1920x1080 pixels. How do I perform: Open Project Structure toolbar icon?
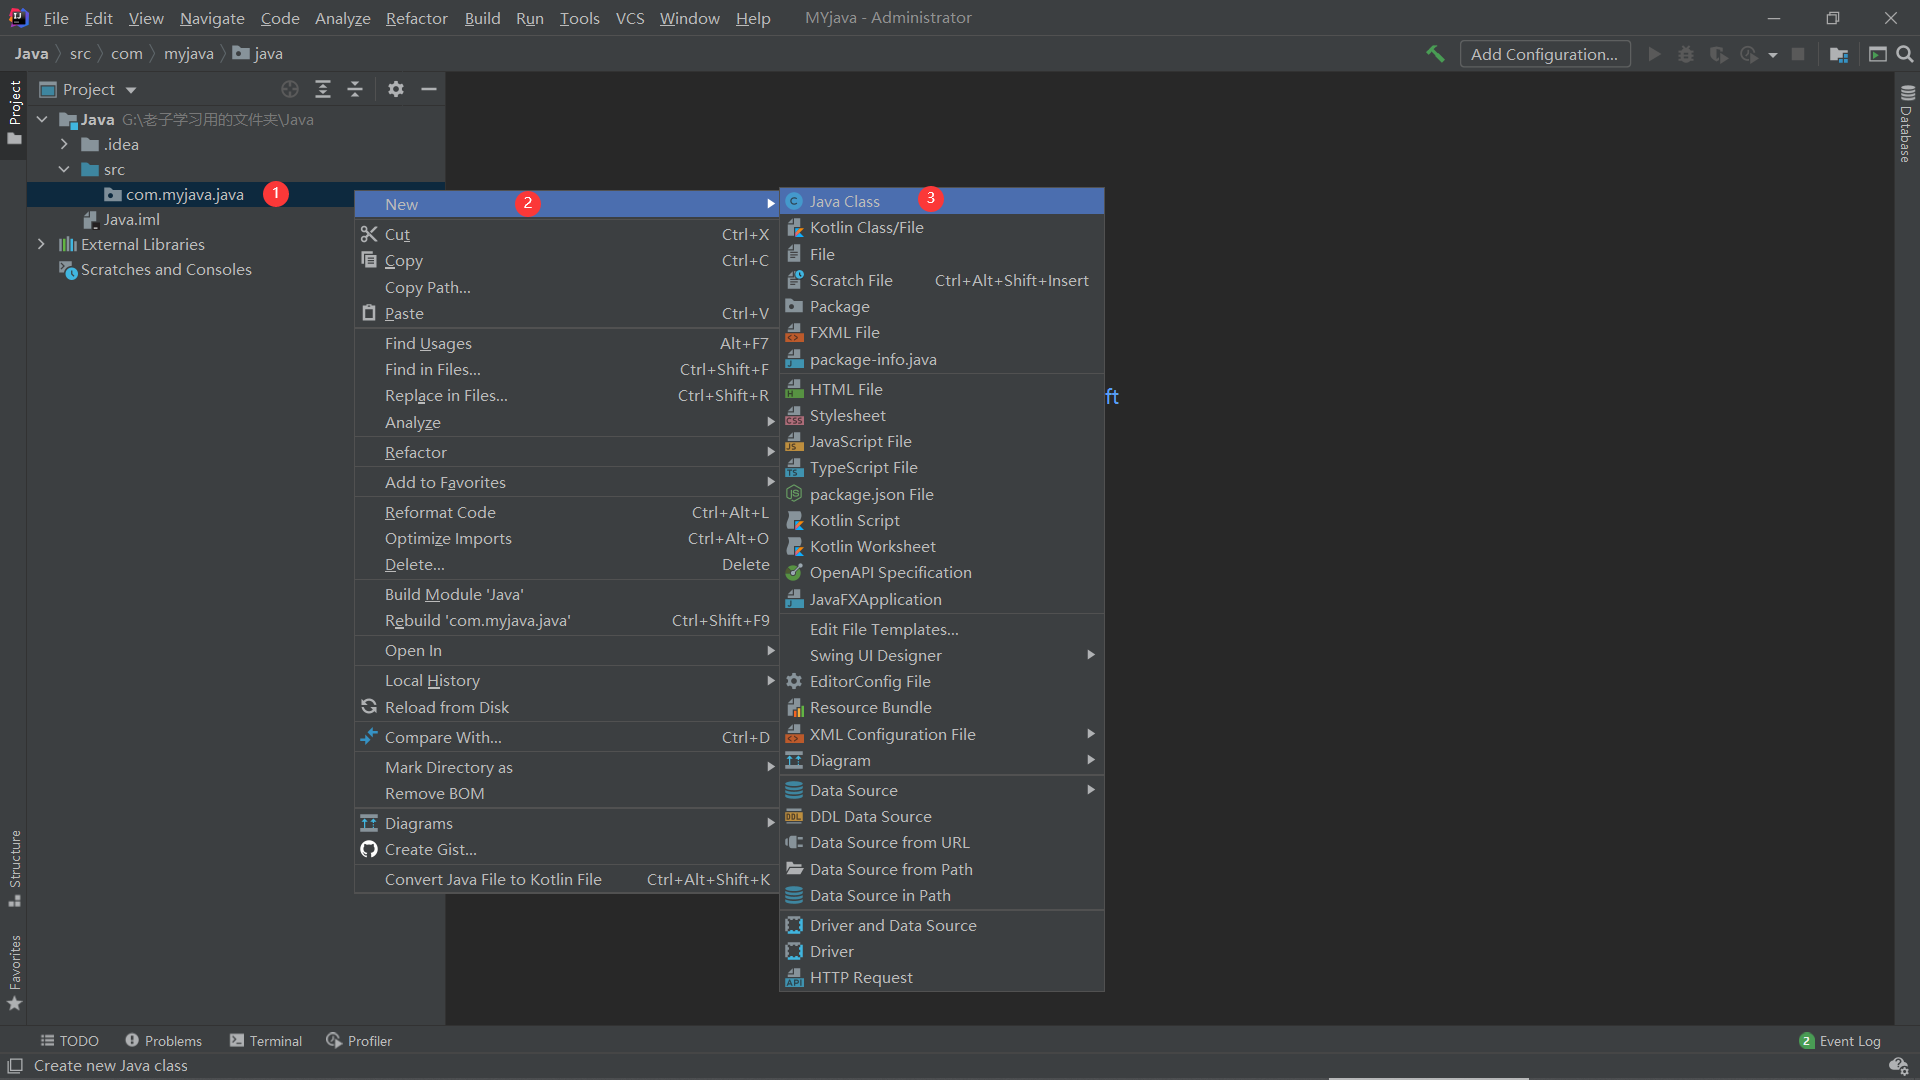tap(1838, 54)
